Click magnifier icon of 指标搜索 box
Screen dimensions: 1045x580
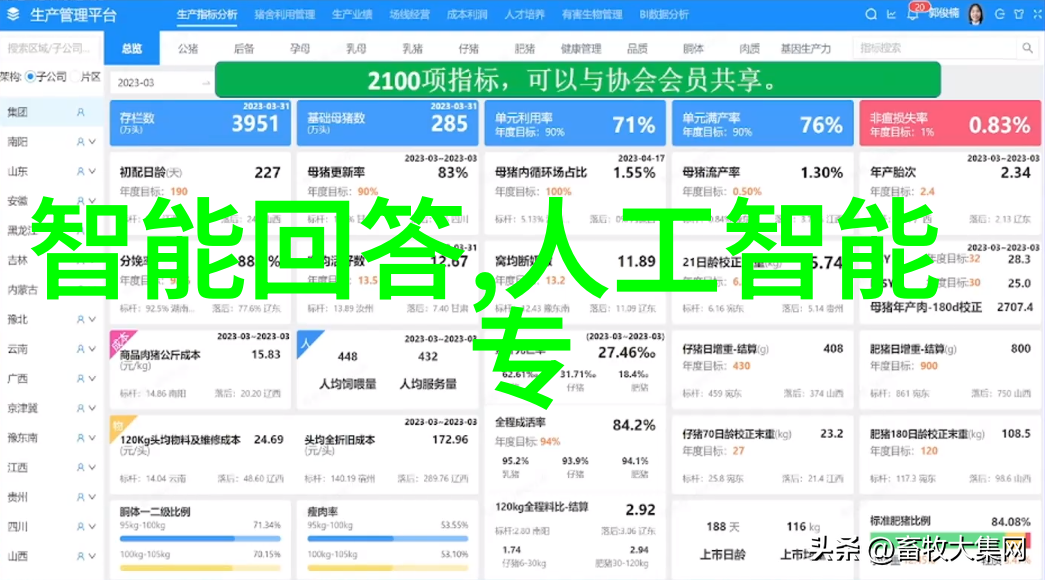[x=1027, y=48]
